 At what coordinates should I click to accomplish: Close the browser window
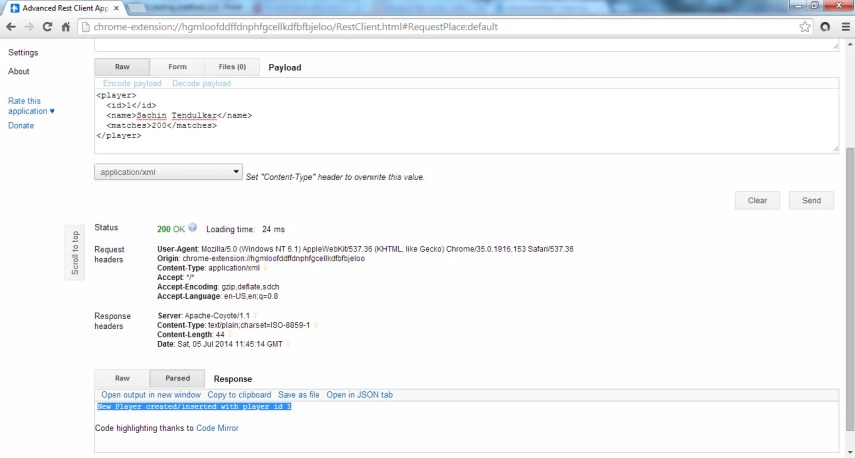click(x=841, y=5)
